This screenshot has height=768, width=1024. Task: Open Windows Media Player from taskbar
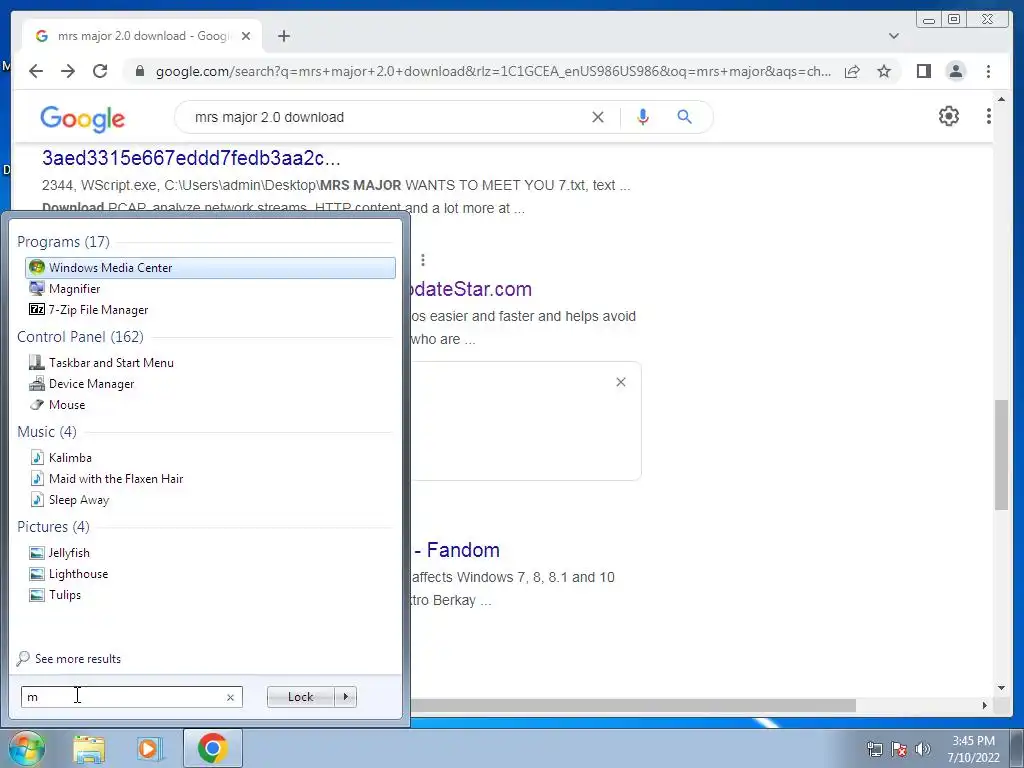(x=150, y=748)
